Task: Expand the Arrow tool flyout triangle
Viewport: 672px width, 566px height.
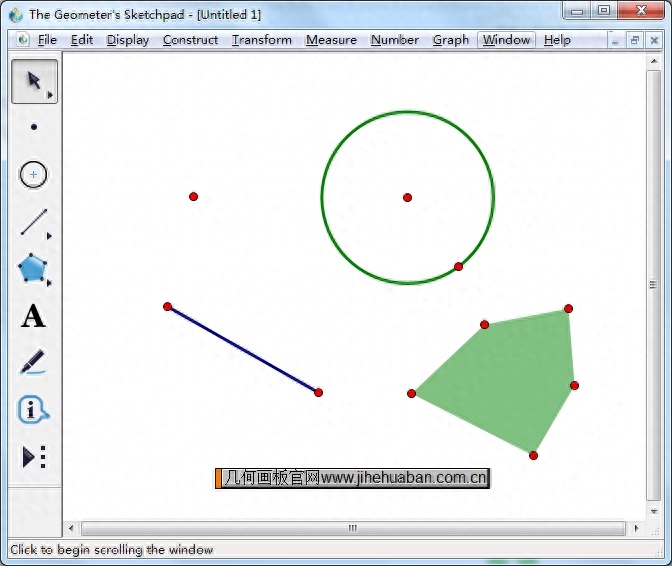Action: [x=50, y=96]
